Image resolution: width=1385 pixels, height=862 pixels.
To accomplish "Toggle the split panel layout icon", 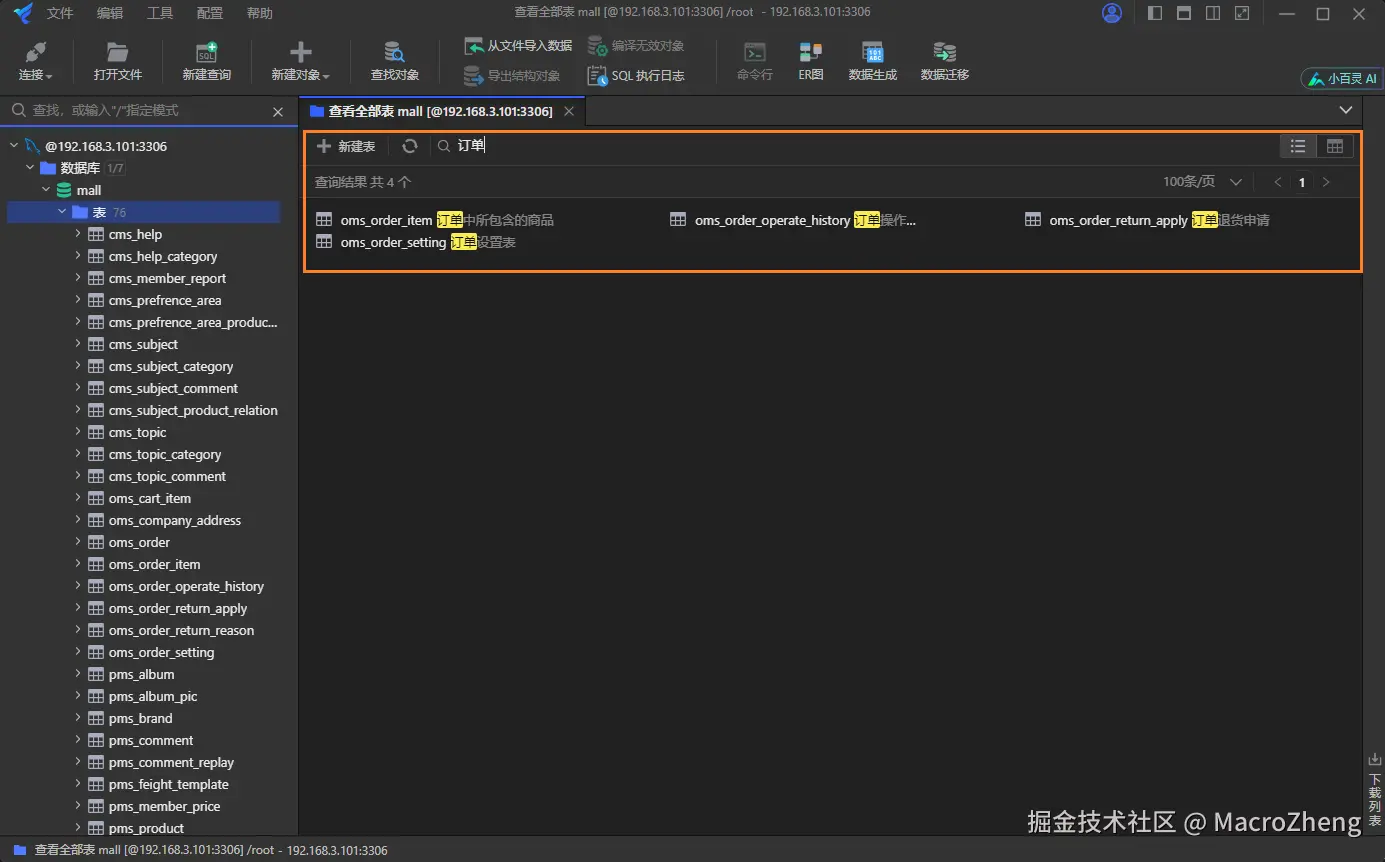I will [1213, 13].
